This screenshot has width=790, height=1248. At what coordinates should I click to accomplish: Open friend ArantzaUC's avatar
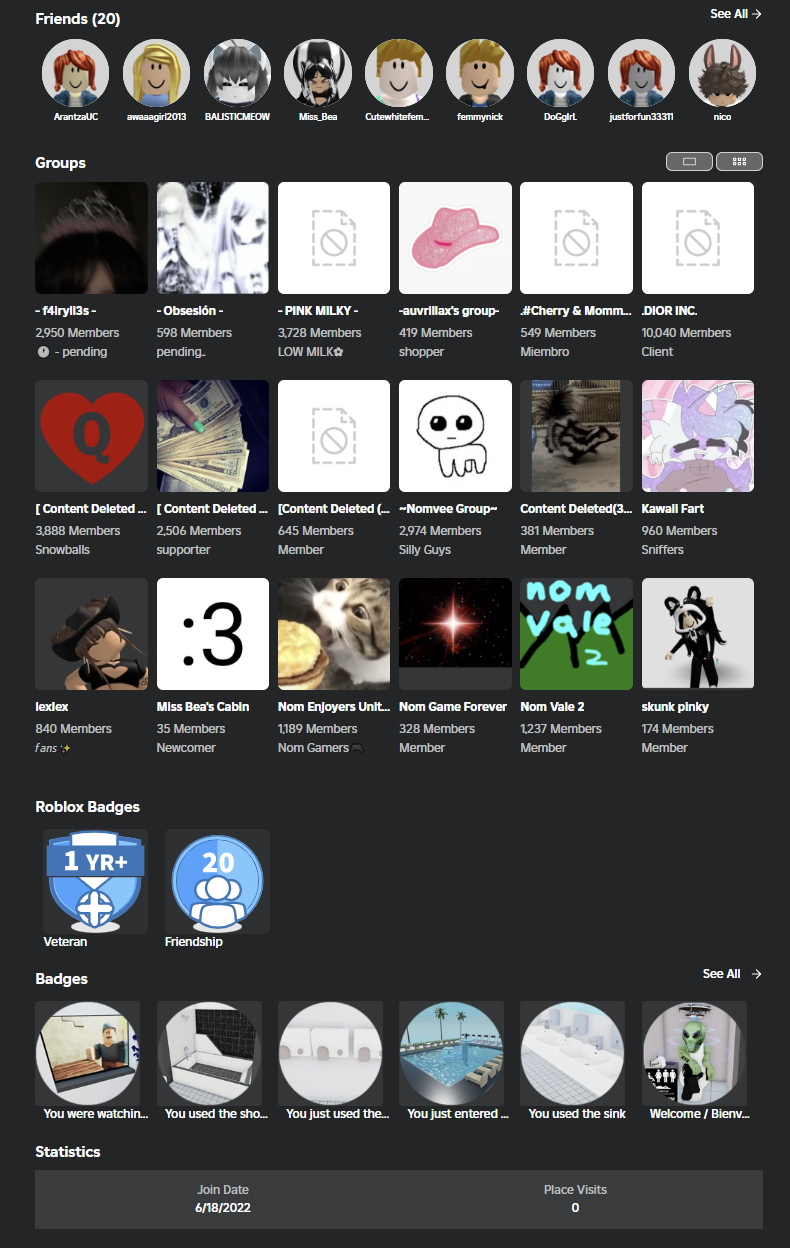[x=75, y=73]
